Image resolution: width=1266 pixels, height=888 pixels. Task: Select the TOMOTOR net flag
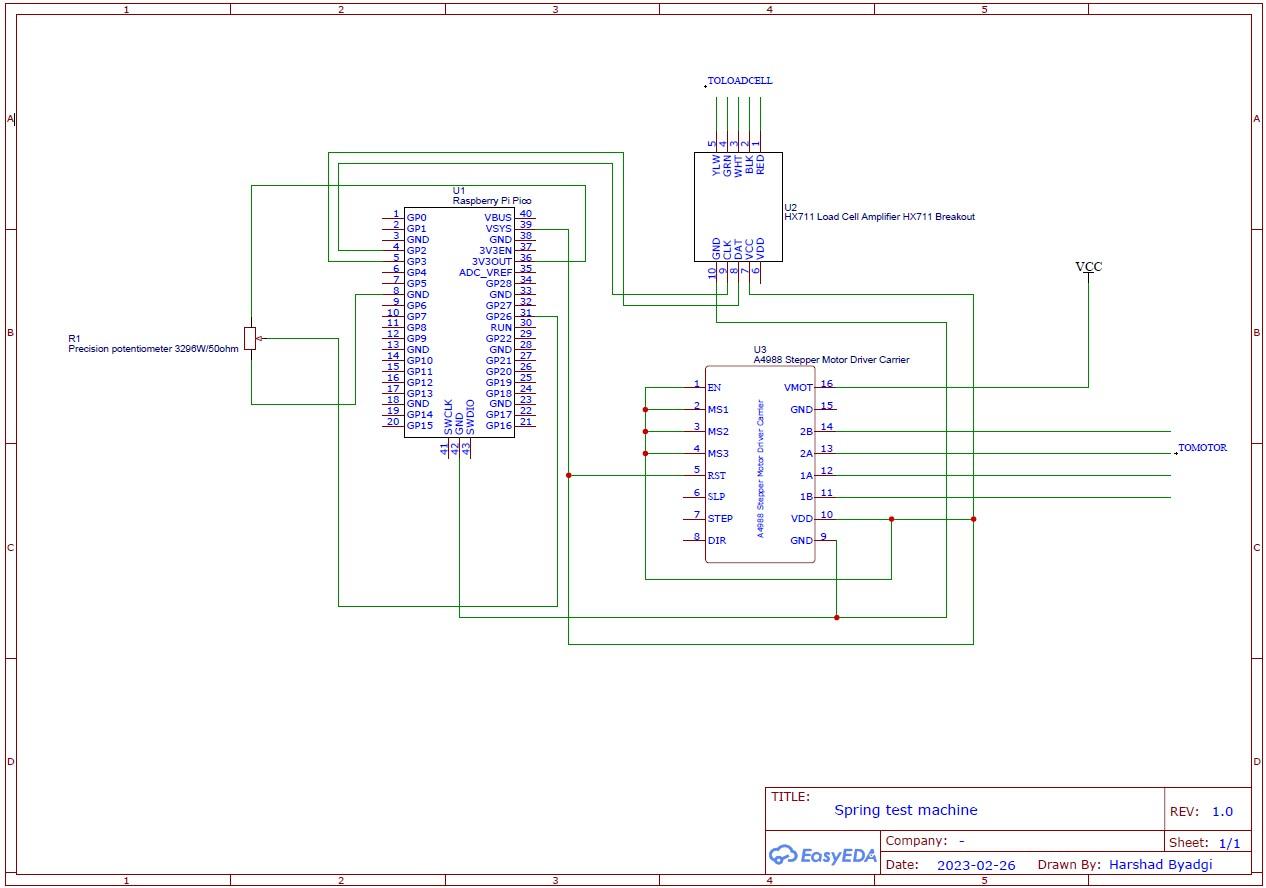click(x=1202, y=448)
